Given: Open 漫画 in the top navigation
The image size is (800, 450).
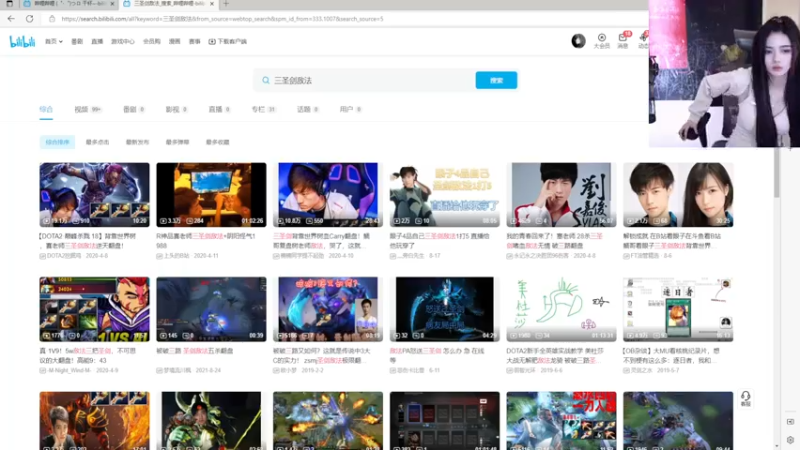Looking at the screenshot, I should (174, 41).
